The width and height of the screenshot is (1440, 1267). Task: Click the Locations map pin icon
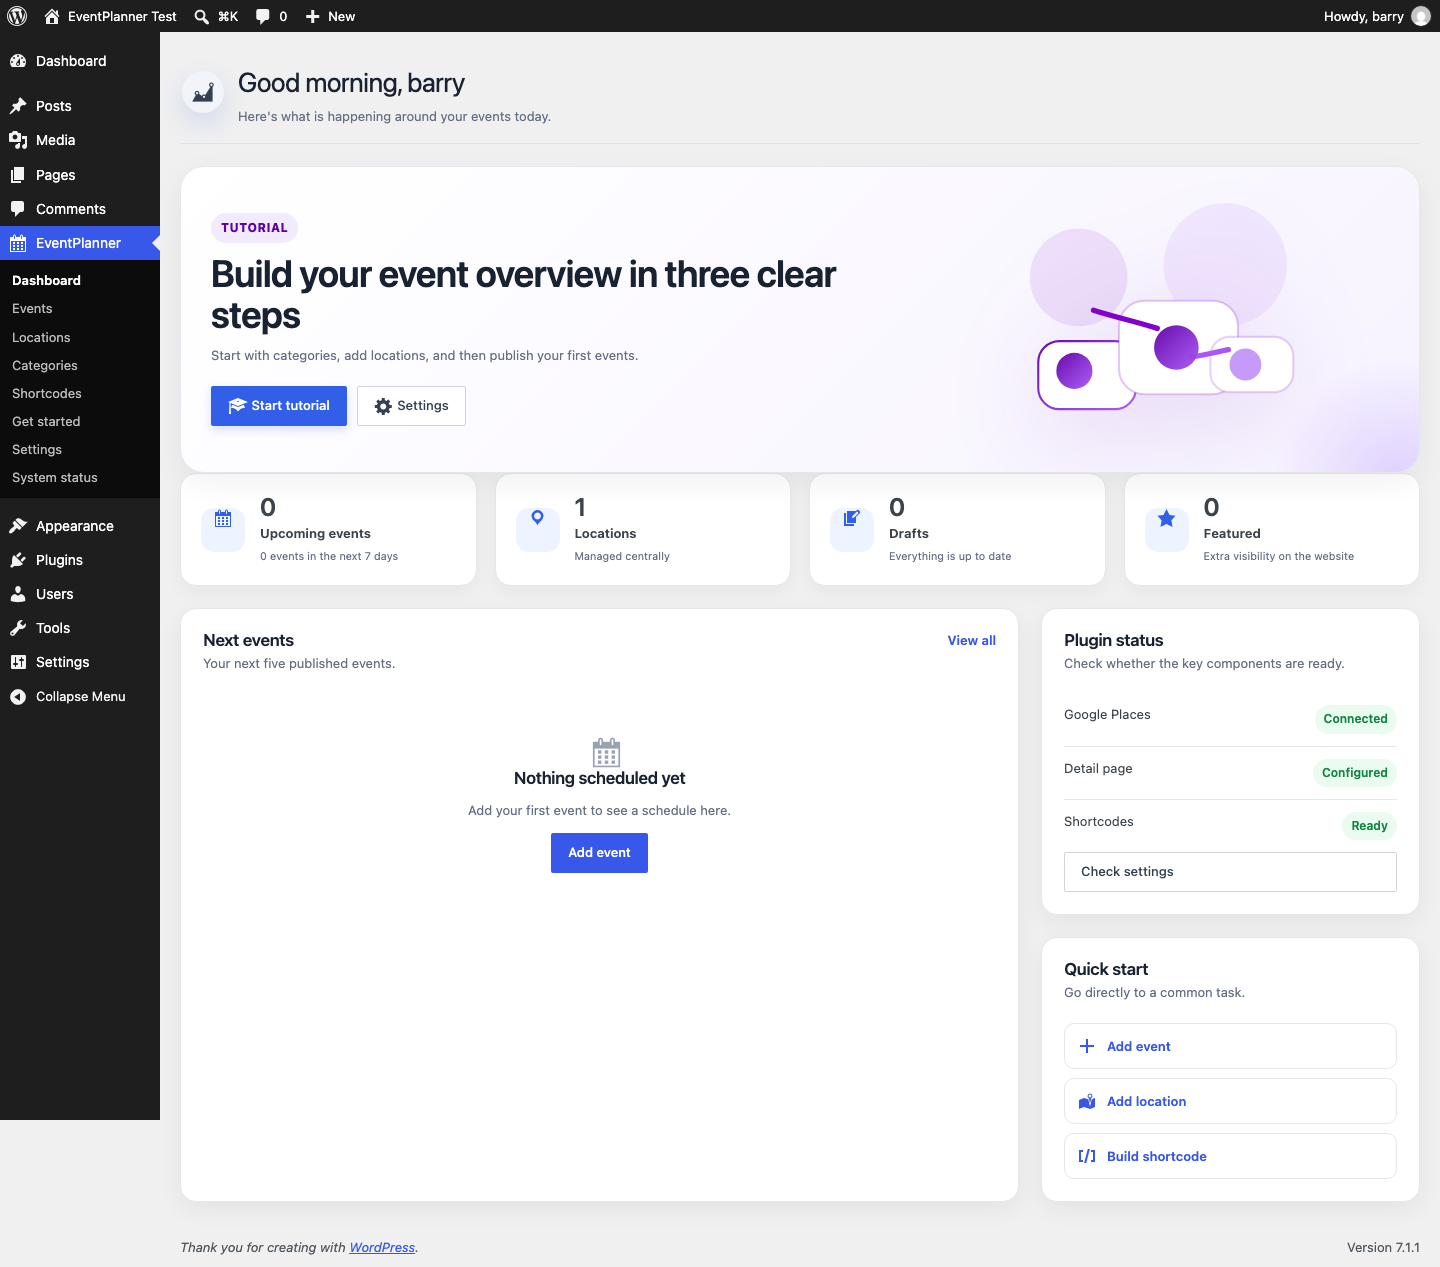538,518
